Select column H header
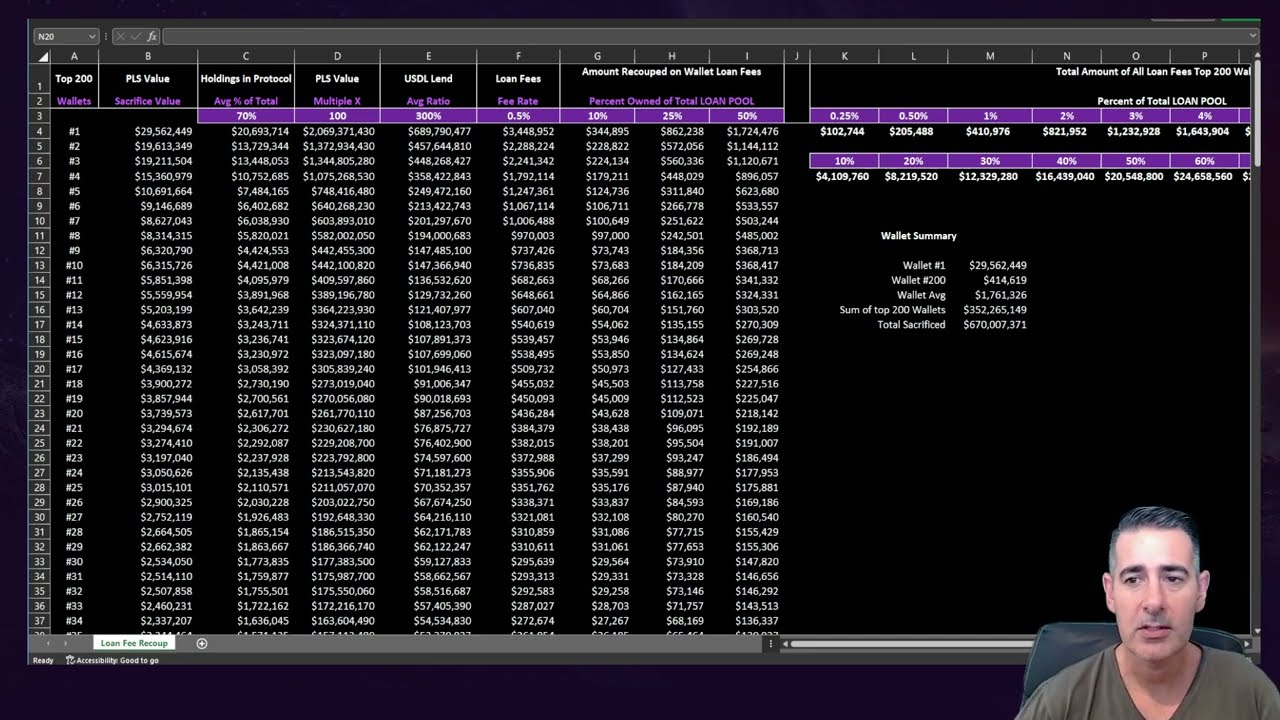 672,56
